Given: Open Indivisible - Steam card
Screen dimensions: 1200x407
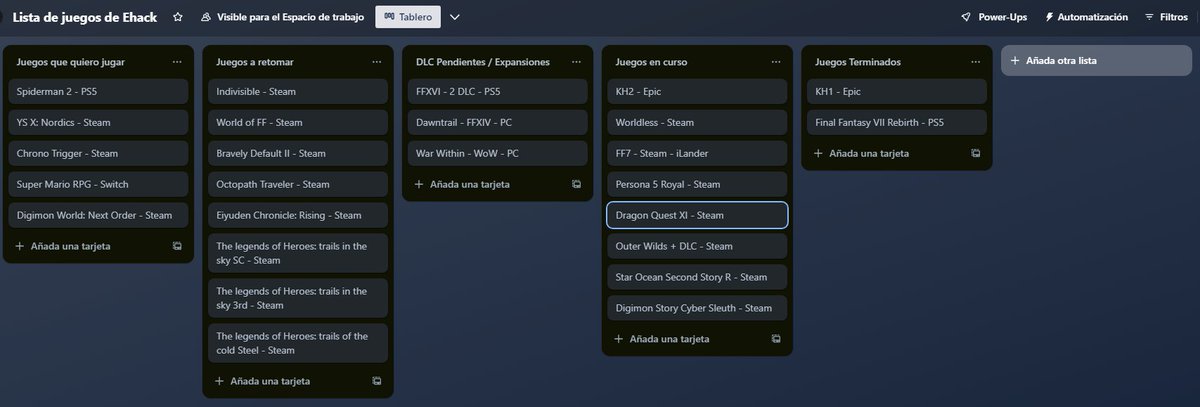Looking at the screenshot, I should point(298,92).
